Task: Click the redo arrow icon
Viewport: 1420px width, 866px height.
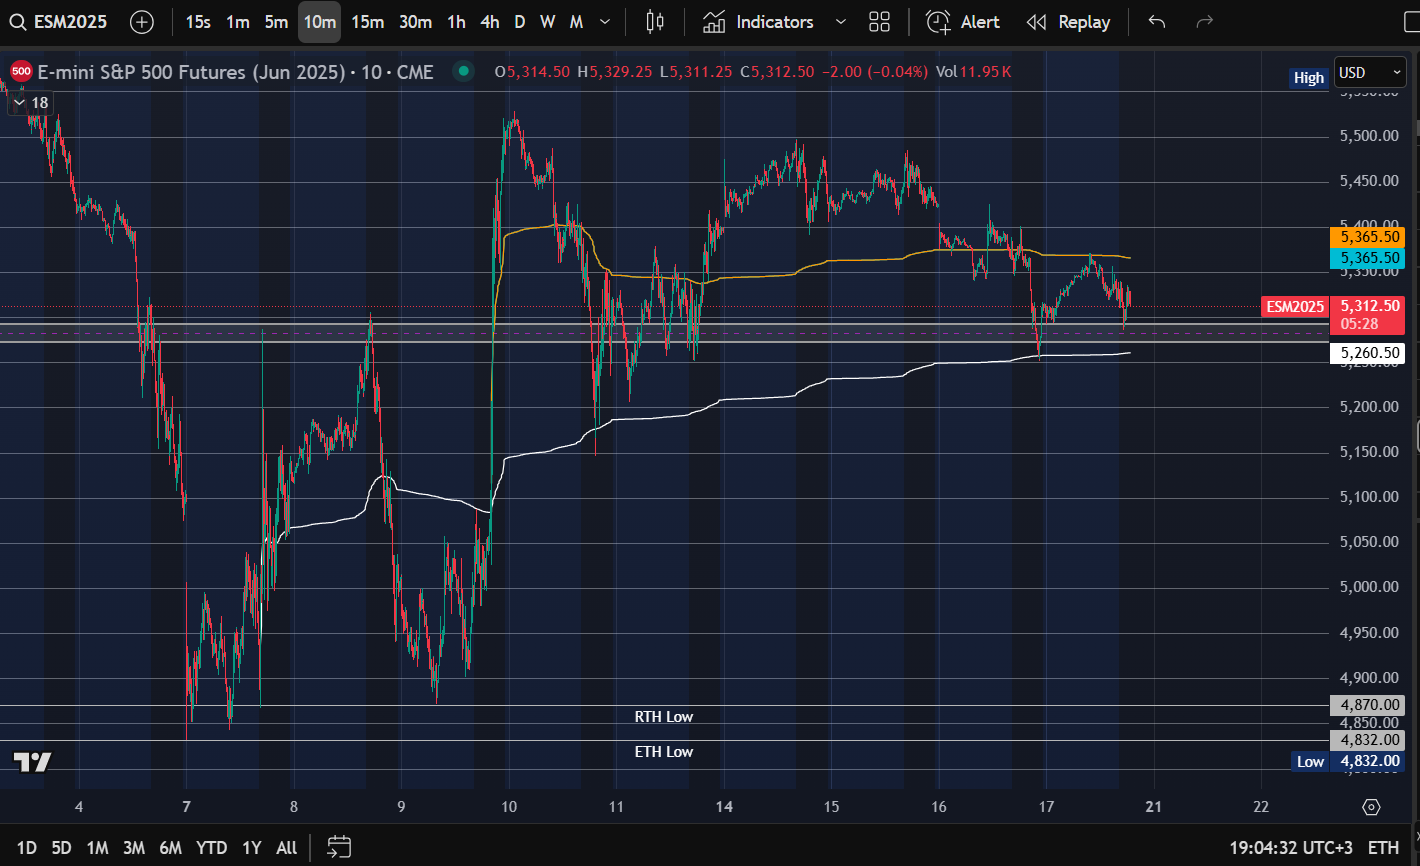Action: [x=1205, y=22]
